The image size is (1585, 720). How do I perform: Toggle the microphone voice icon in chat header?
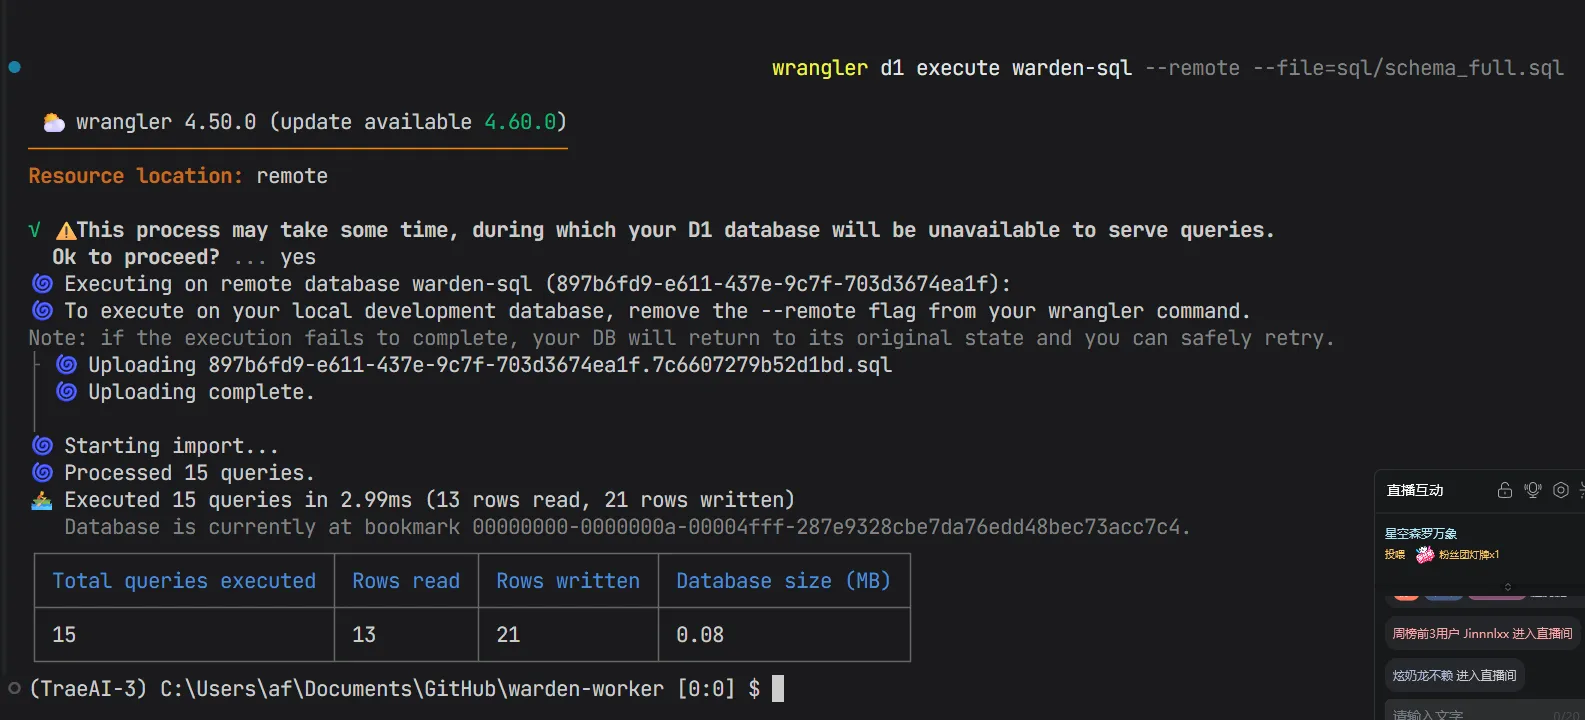(x=1532, y=490)
